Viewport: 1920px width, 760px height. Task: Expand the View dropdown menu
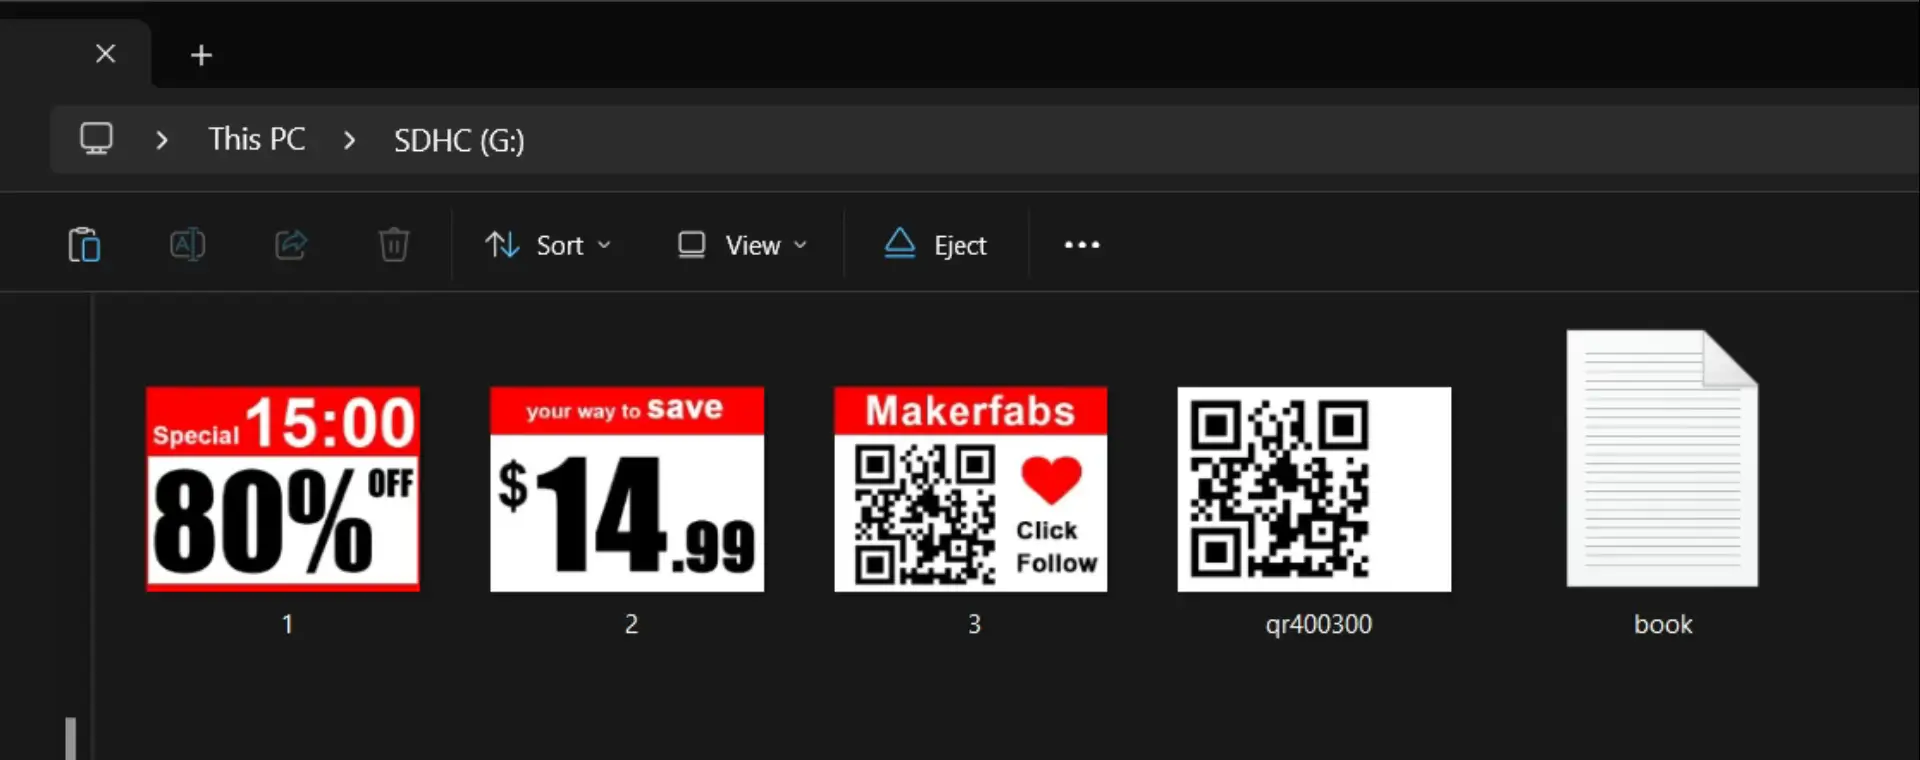click(x=742, y=245)
